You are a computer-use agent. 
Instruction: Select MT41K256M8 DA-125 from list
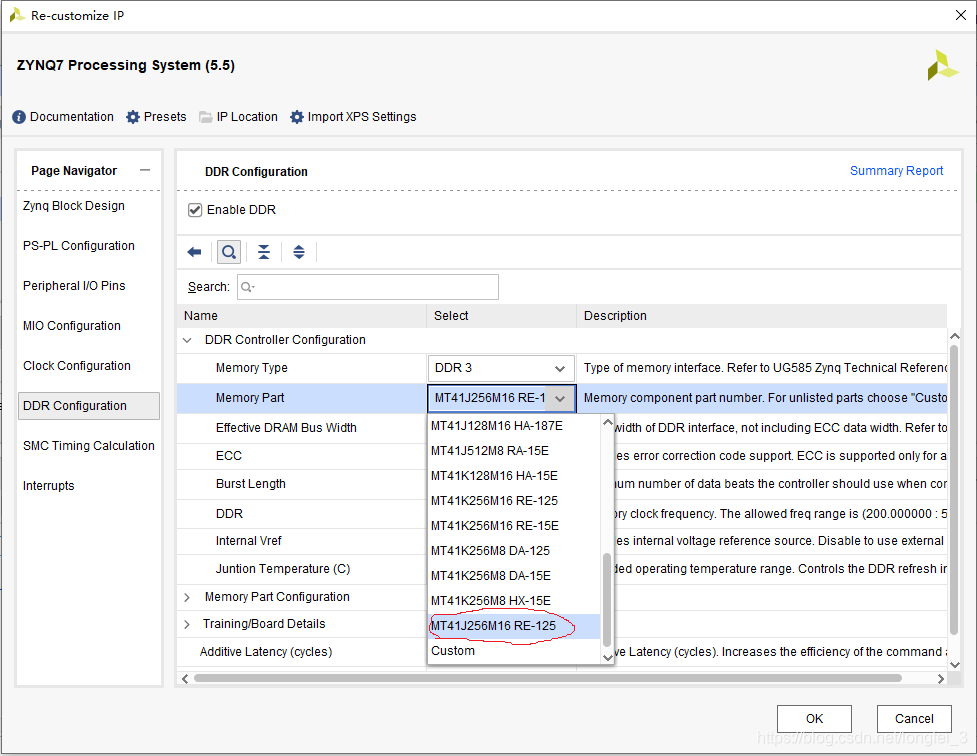[x=515, y=550]
